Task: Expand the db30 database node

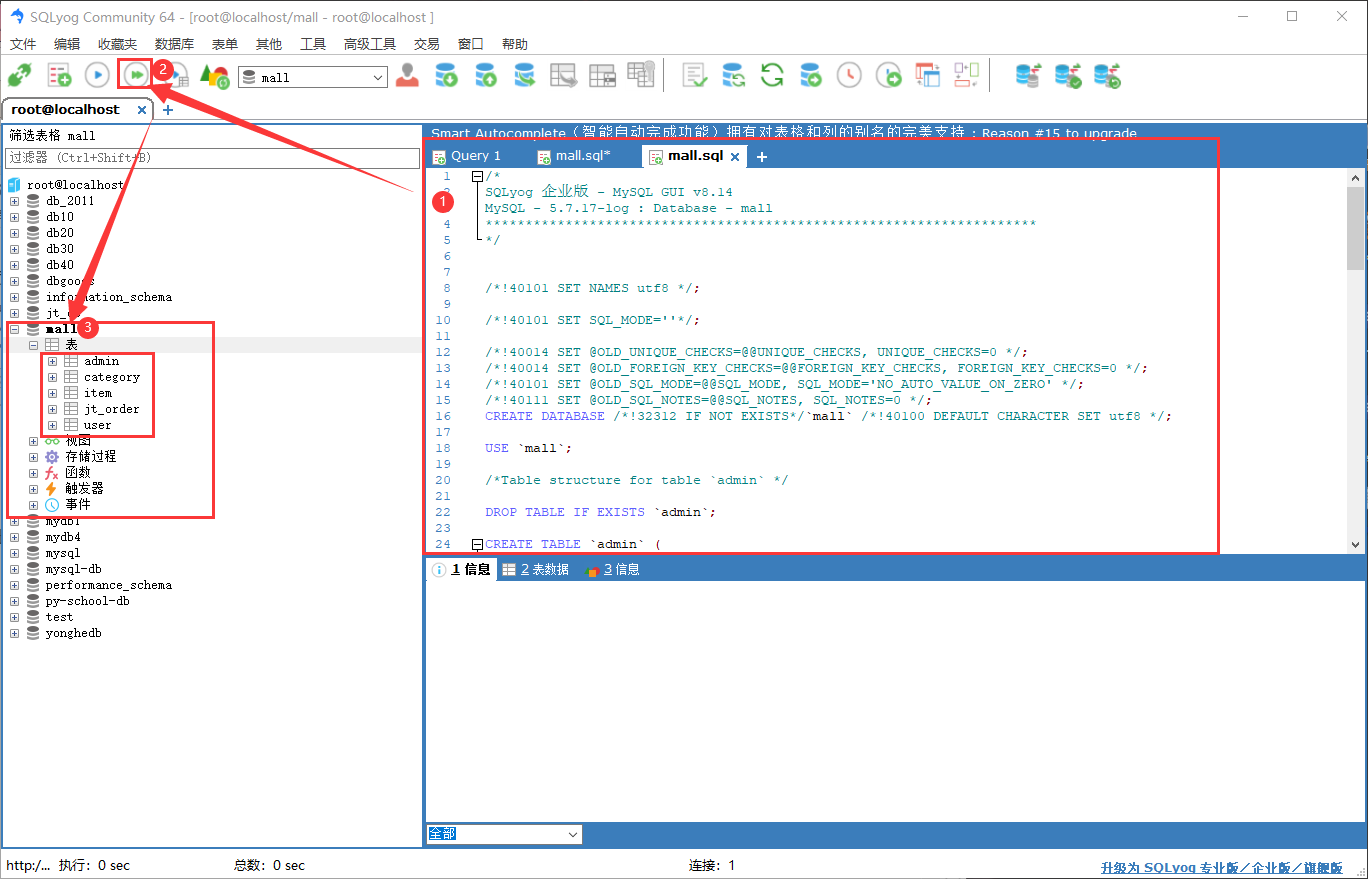Action: tap(15, 249)
